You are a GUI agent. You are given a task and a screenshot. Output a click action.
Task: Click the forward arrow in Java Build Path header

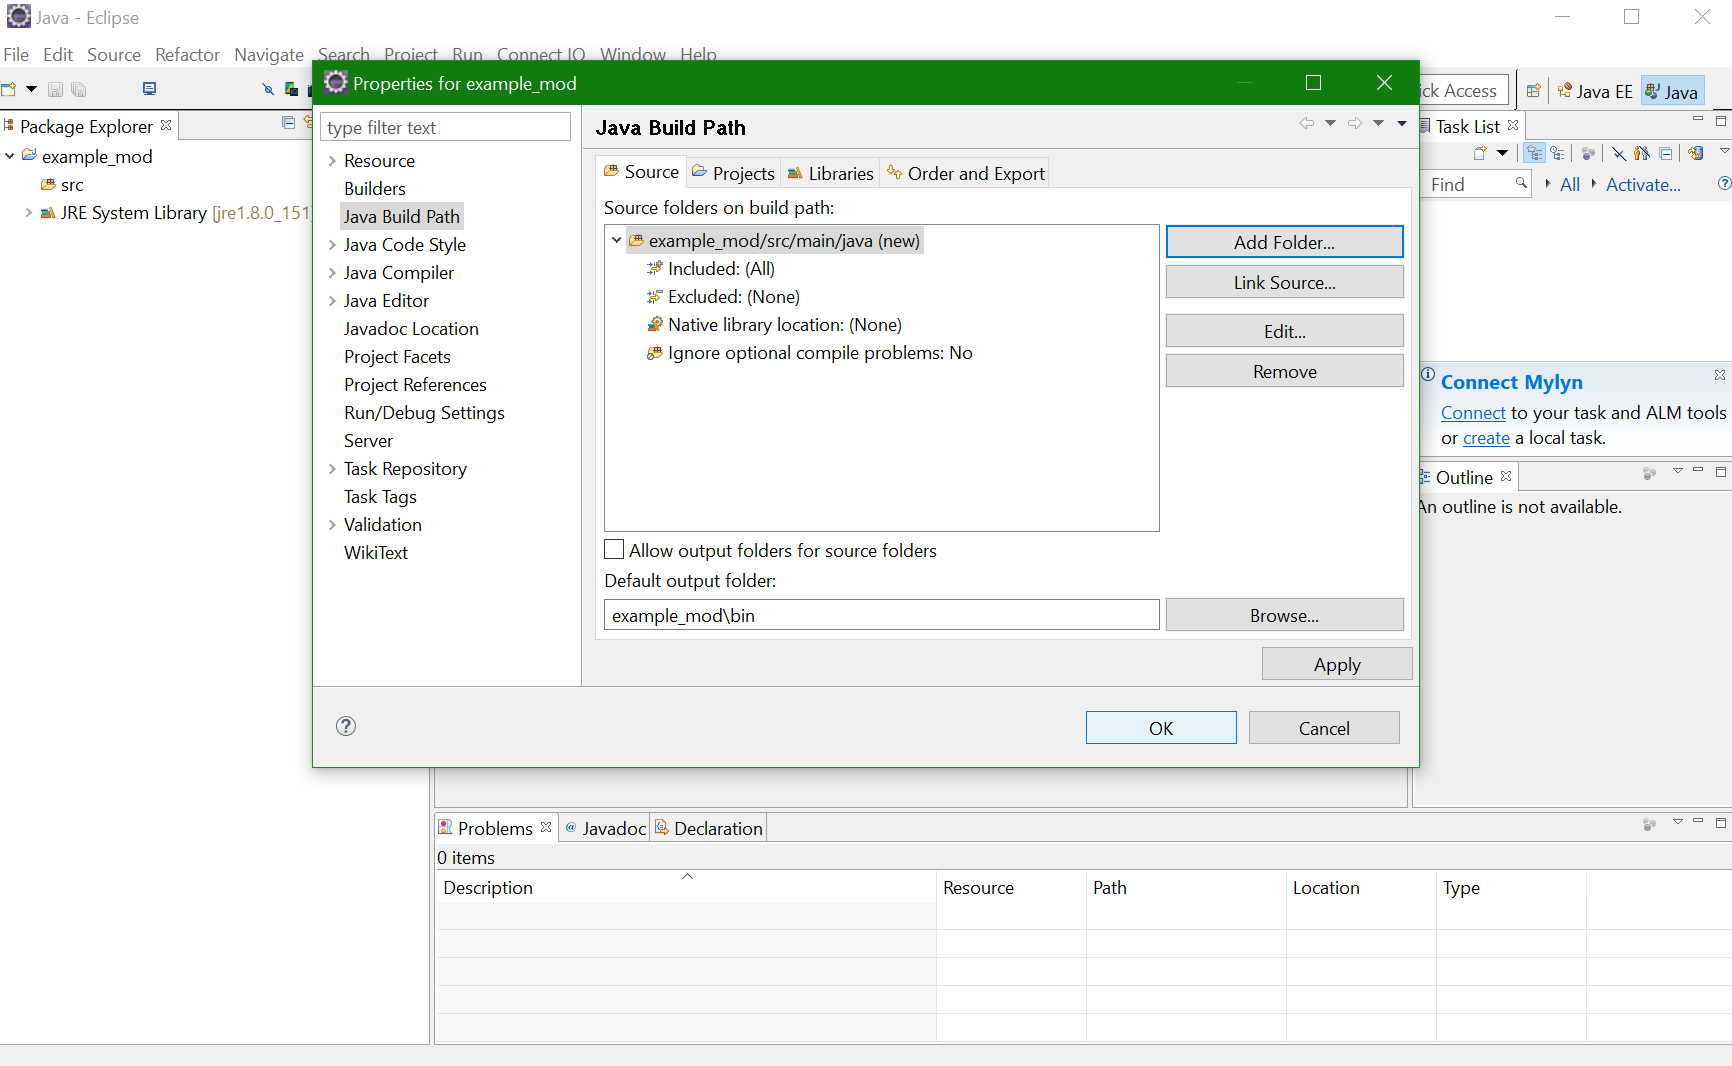point(1355,123)
